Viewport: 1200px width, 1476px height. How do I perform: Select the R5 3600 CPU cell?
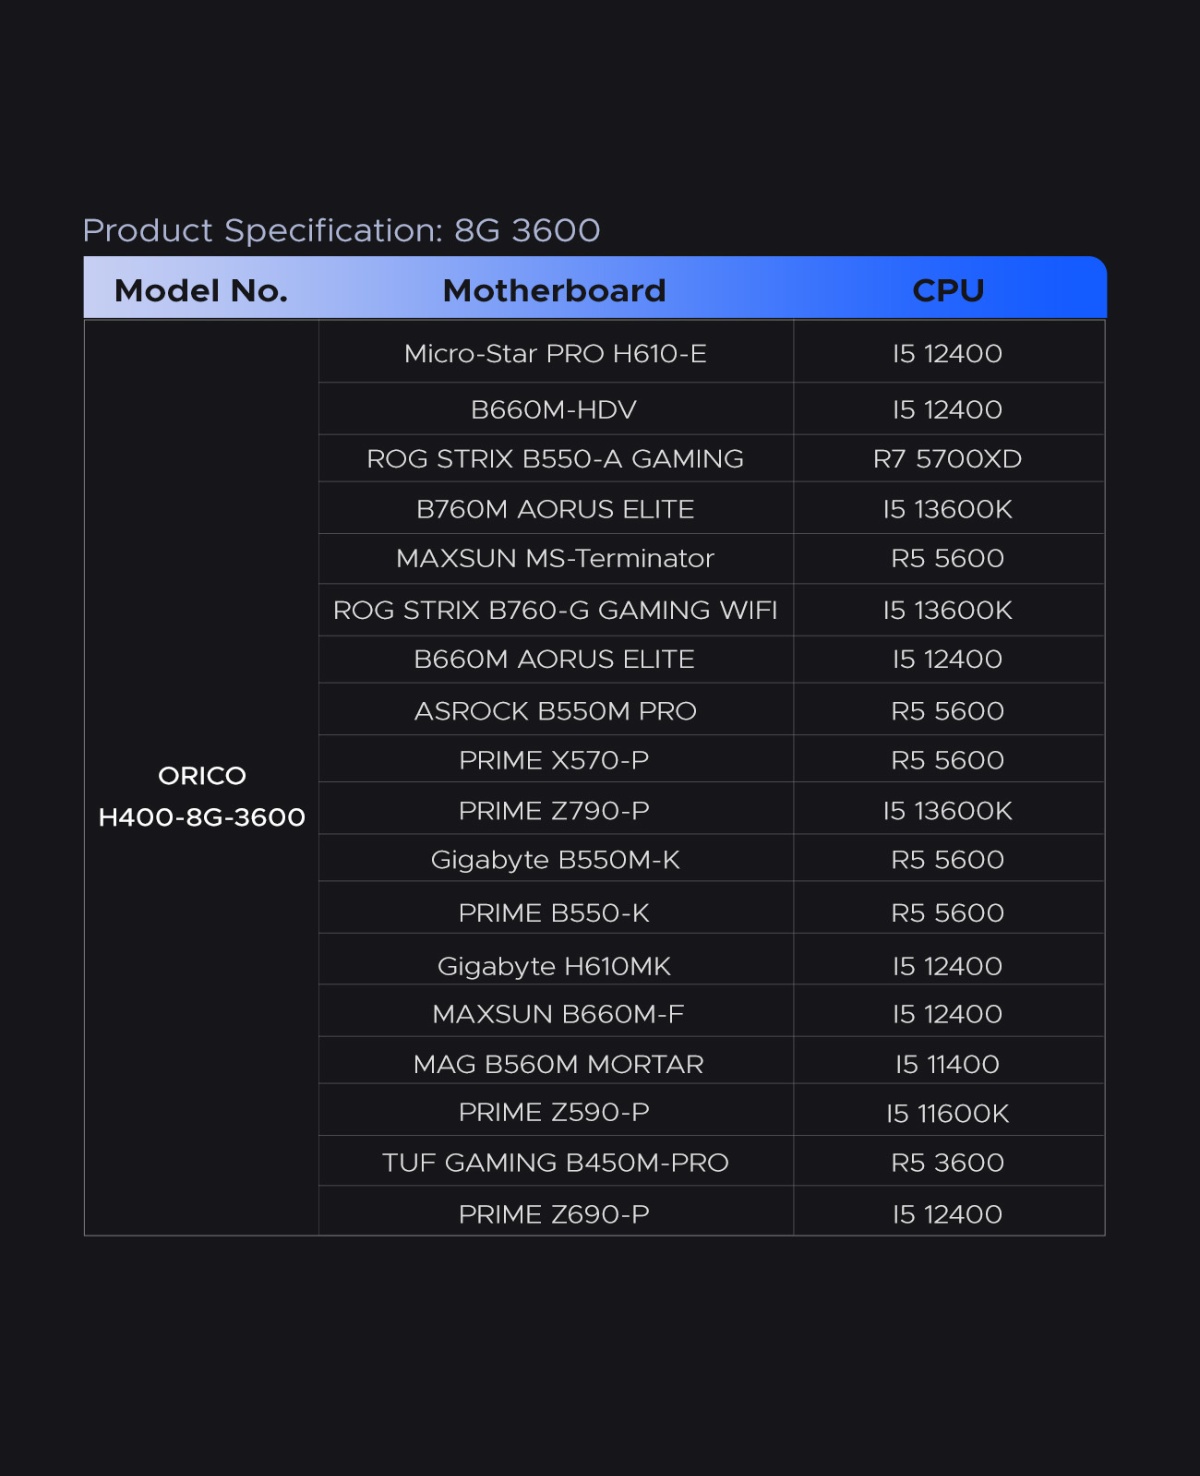948,1162
